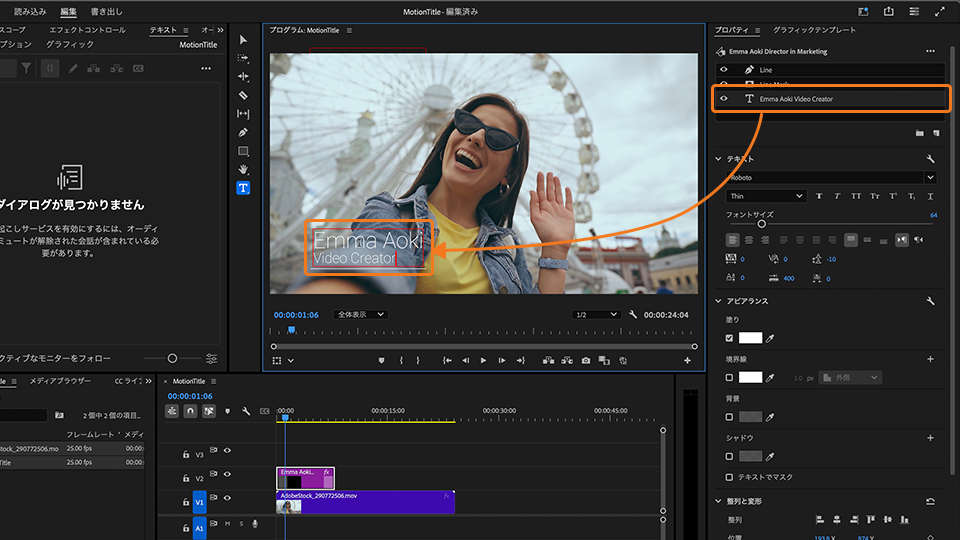The height and width of the screenshot is (540, 960).
Task: Enable the Shadow (シャドウ) checkbox
Action: [729, 457]
